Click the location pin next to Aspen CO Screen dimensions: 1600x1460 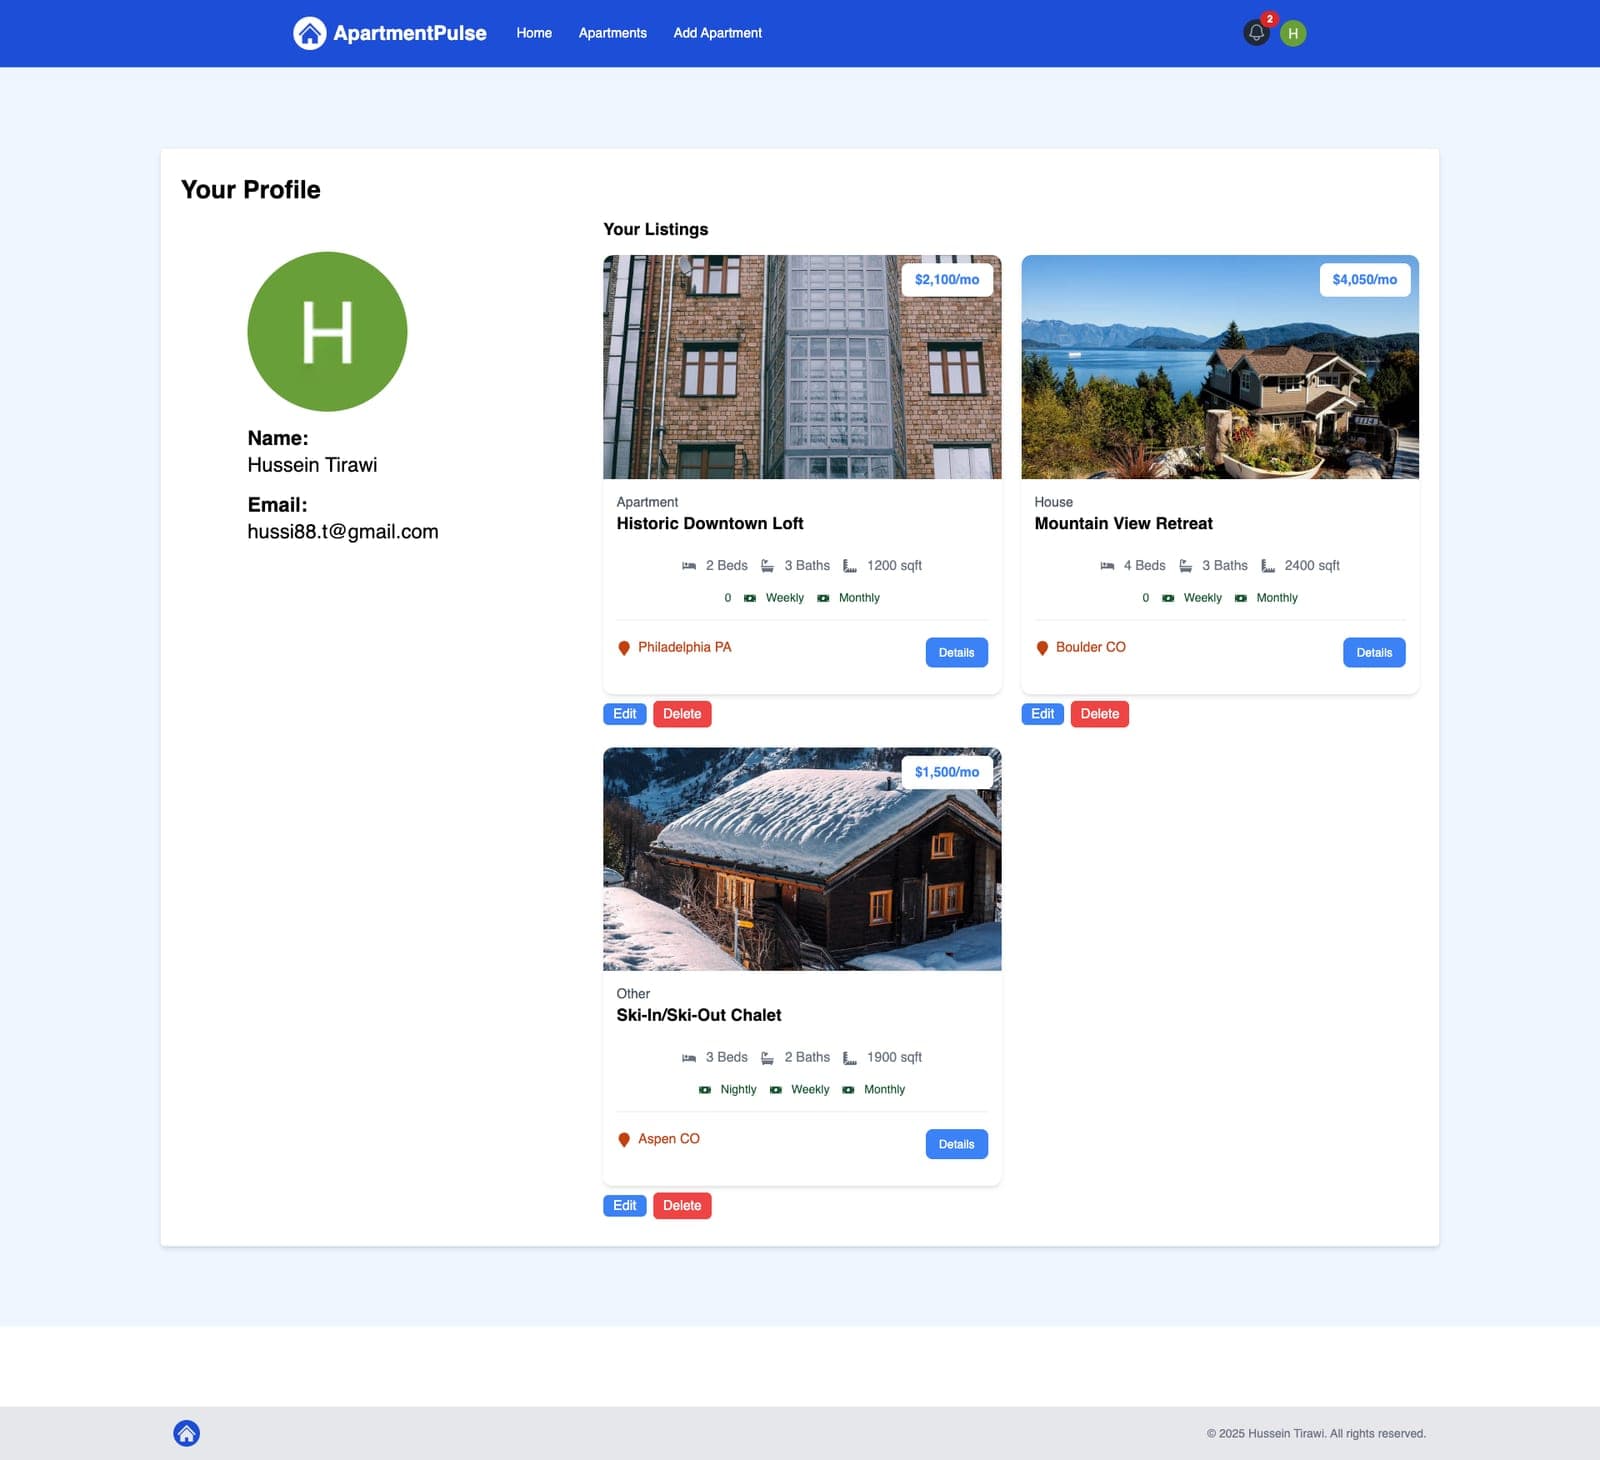(x=624, y=1140)
